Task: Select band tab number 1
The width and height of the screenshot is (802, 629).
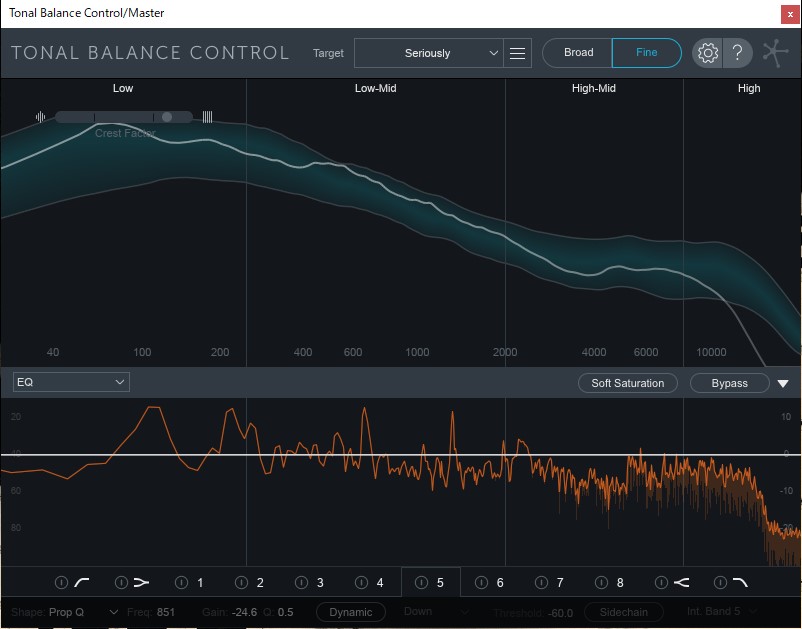Action: (200, 582)
